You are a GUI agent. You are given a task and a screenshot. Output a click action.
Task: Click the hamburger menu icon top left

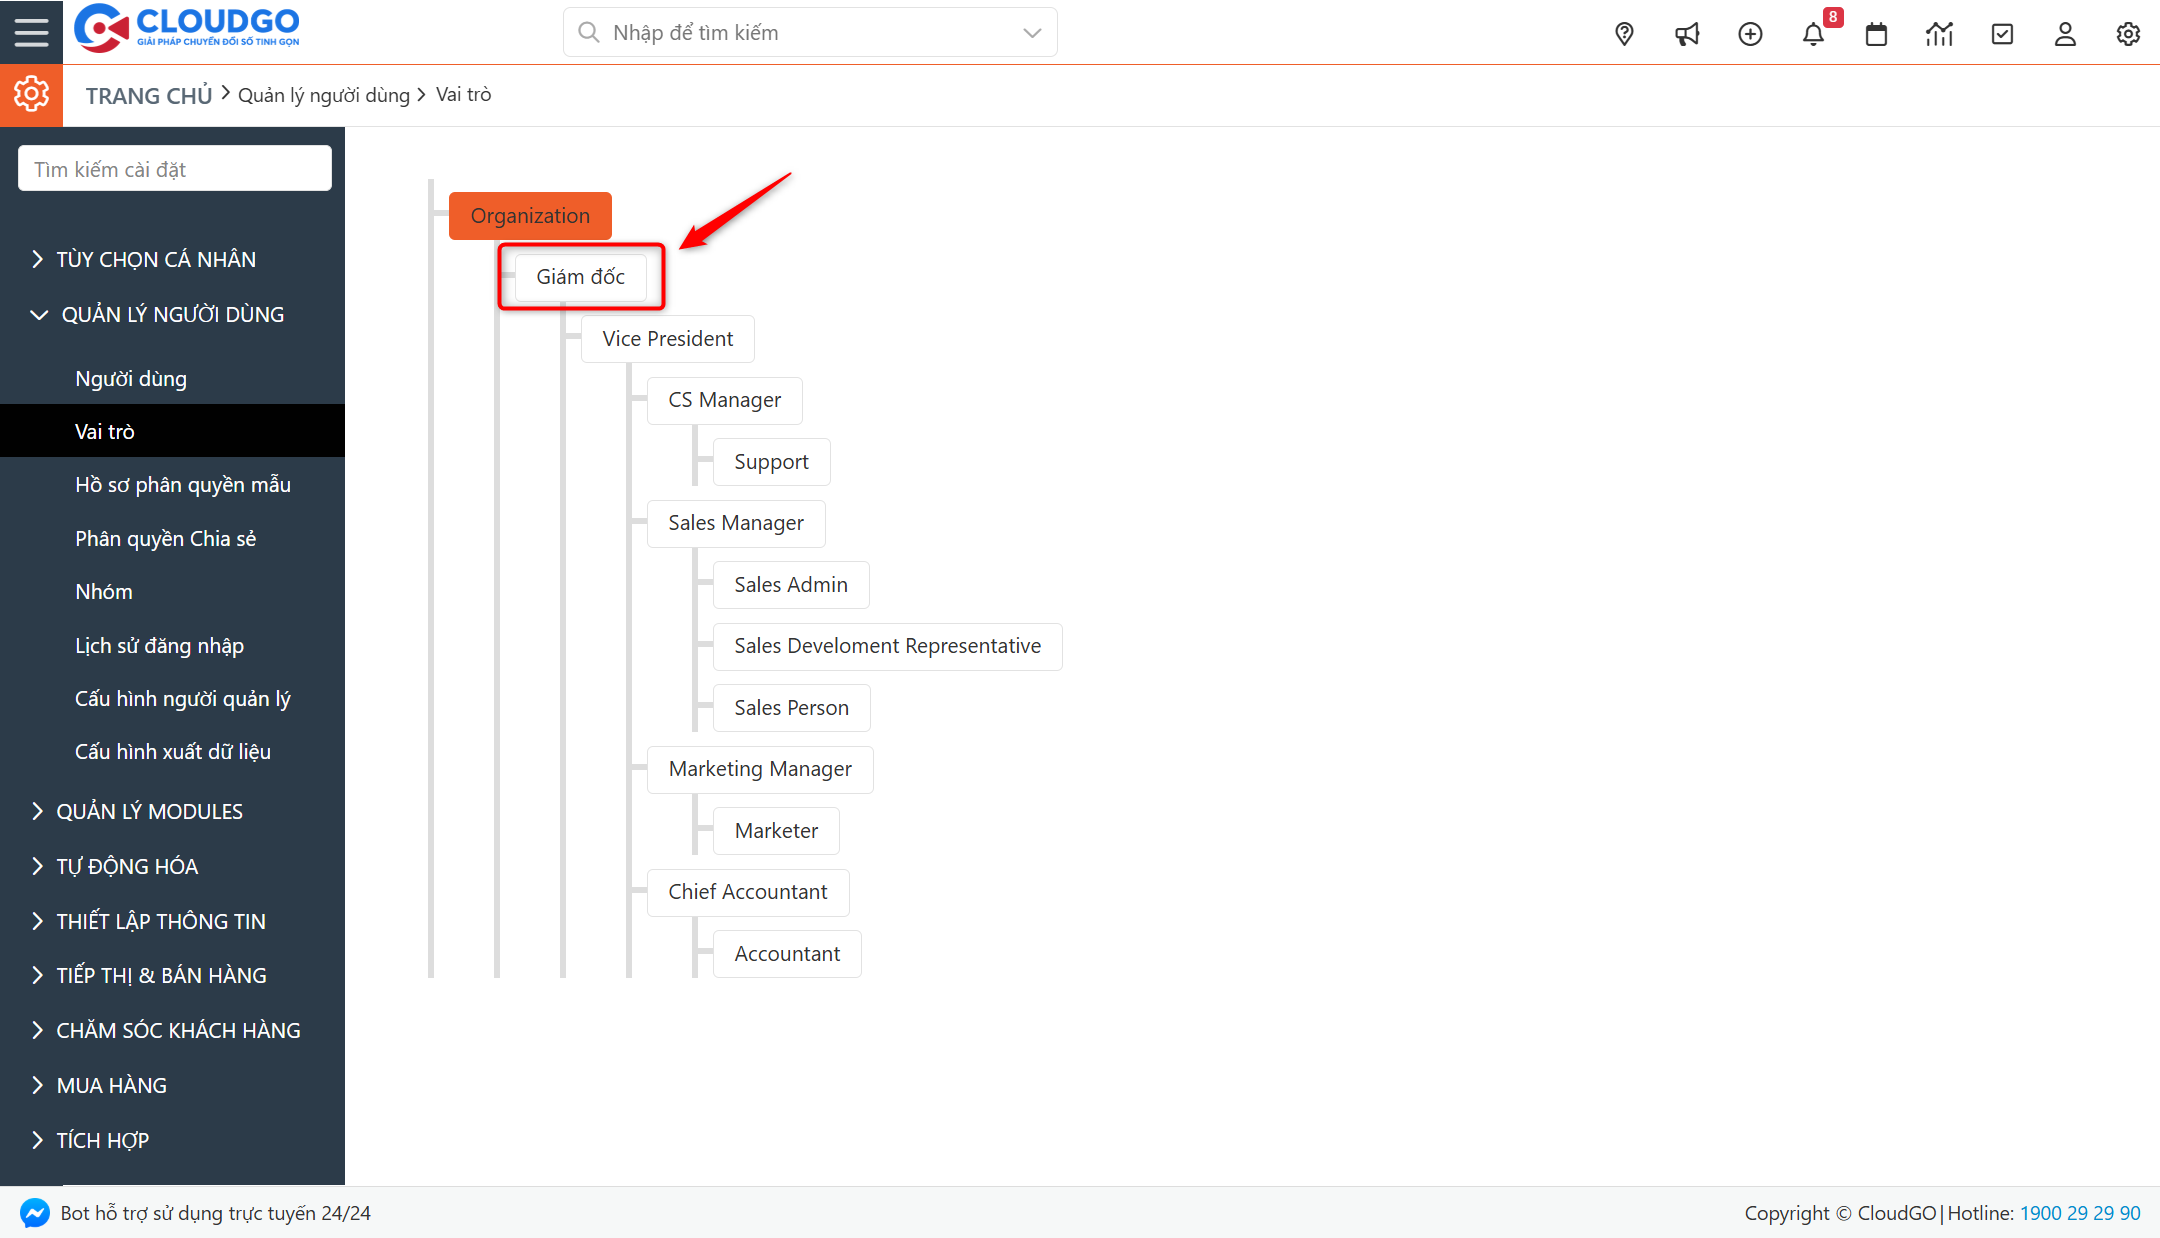point(31,31)
